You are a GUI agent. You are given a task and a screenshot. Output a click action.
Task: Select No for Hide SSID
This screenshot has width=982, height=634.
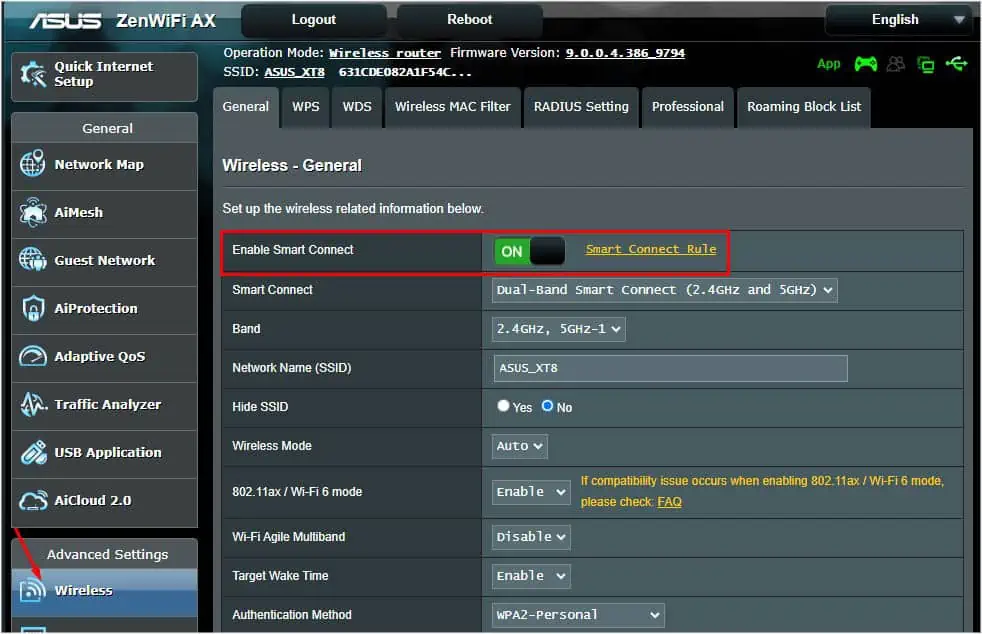coord(547,406)
